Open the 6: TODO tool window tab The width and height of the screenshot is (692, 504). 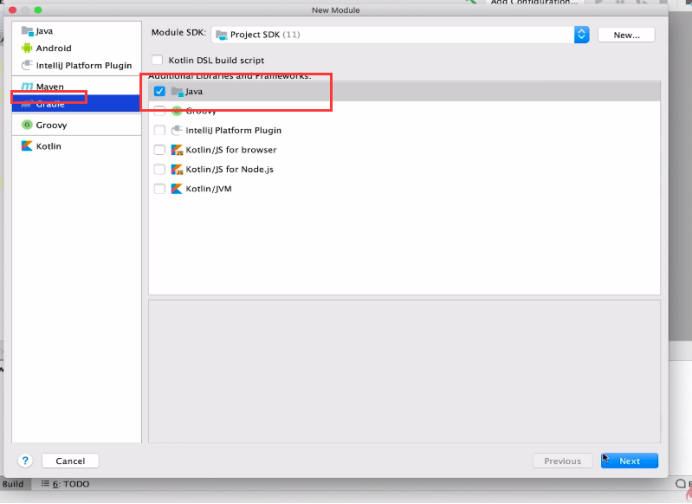click(65, 484)
